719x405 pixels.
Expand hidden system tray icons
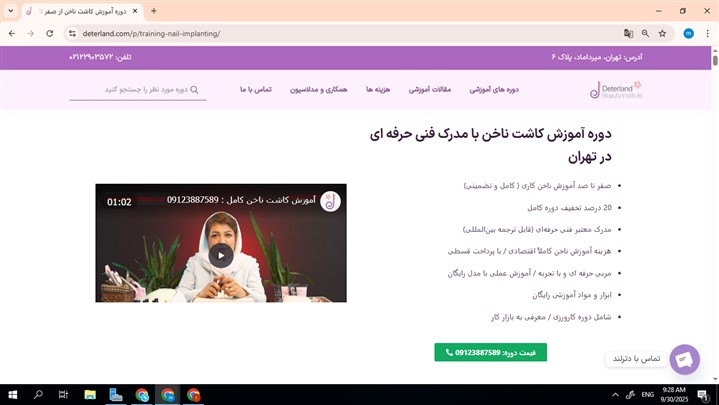point(615,395)
